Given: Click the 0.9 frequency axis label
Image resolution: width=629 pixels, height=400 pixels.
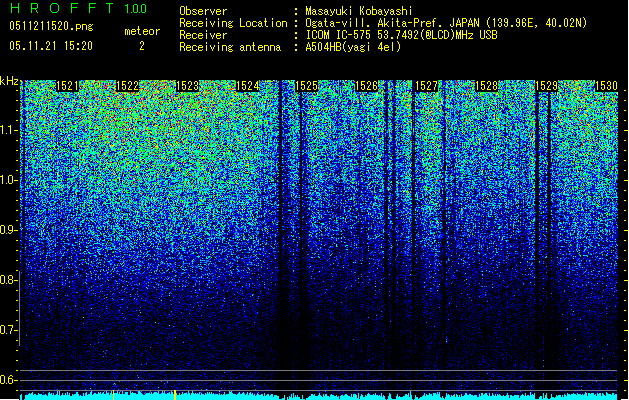Looking at the screenshot, I should tap(8, 230).
